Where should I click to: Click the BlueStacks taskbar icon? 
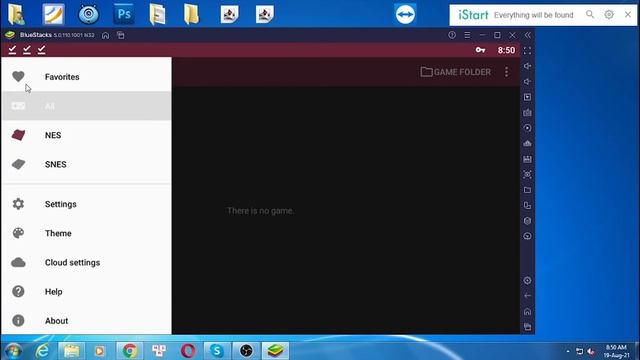(275, 351)
